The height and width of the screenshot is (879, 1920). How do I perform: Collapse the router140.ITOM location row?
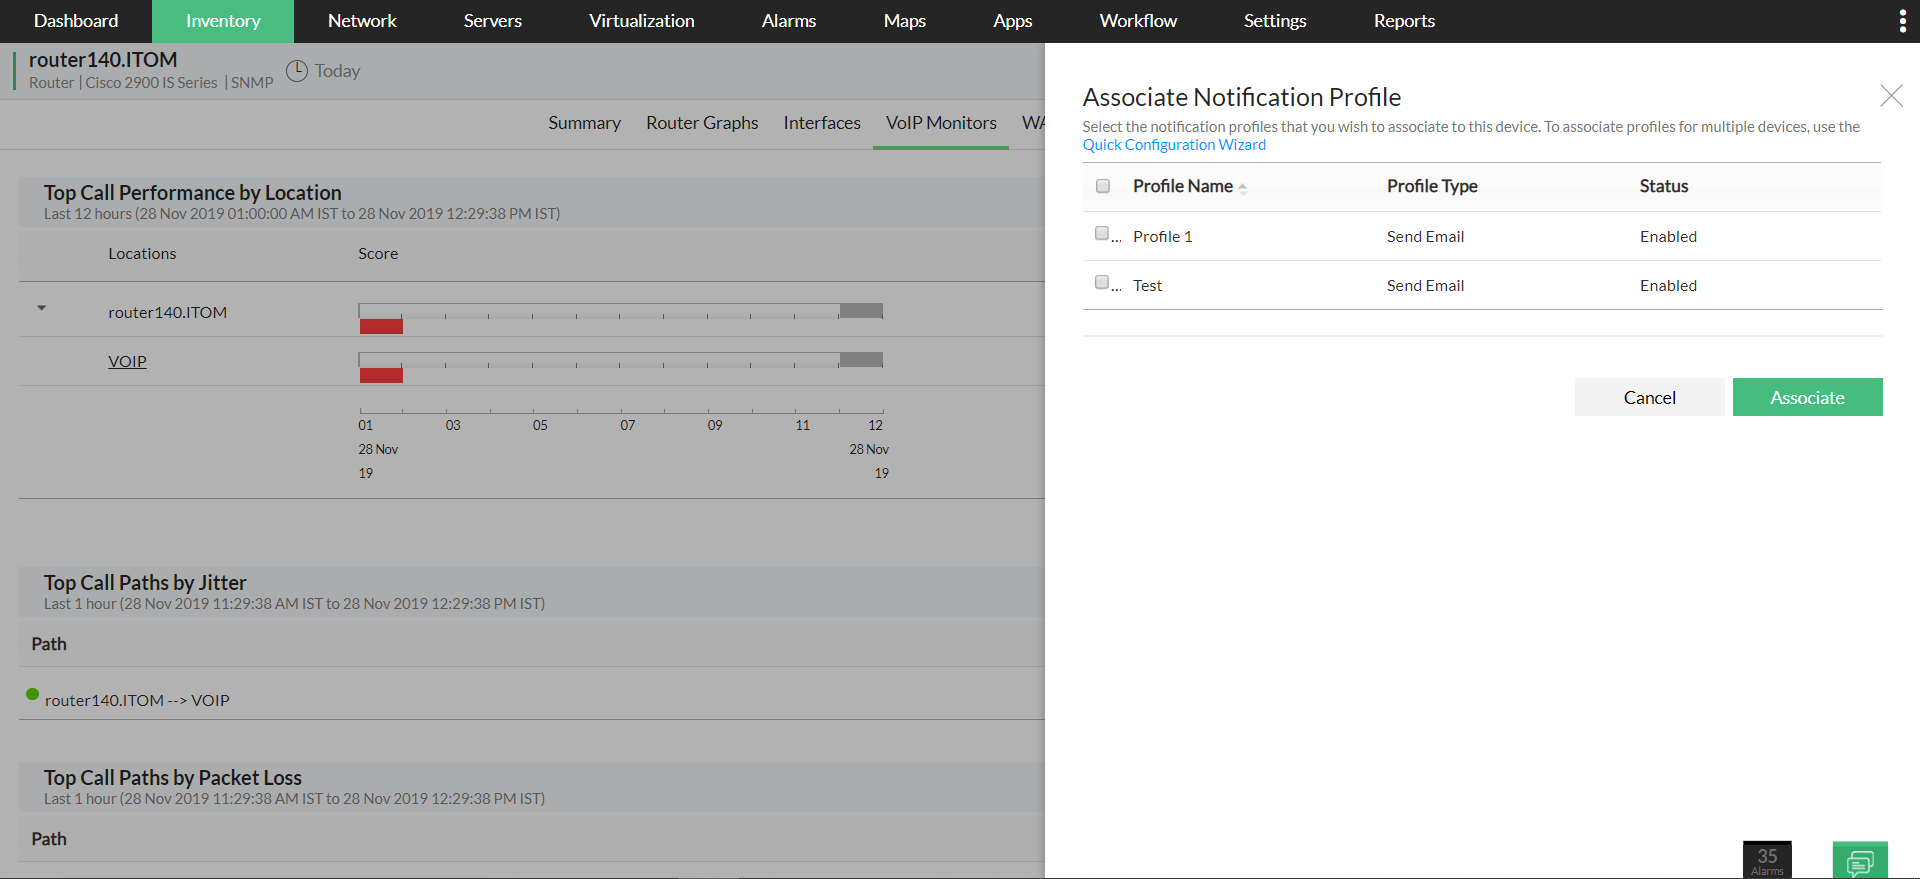click(x=42, y=308)
